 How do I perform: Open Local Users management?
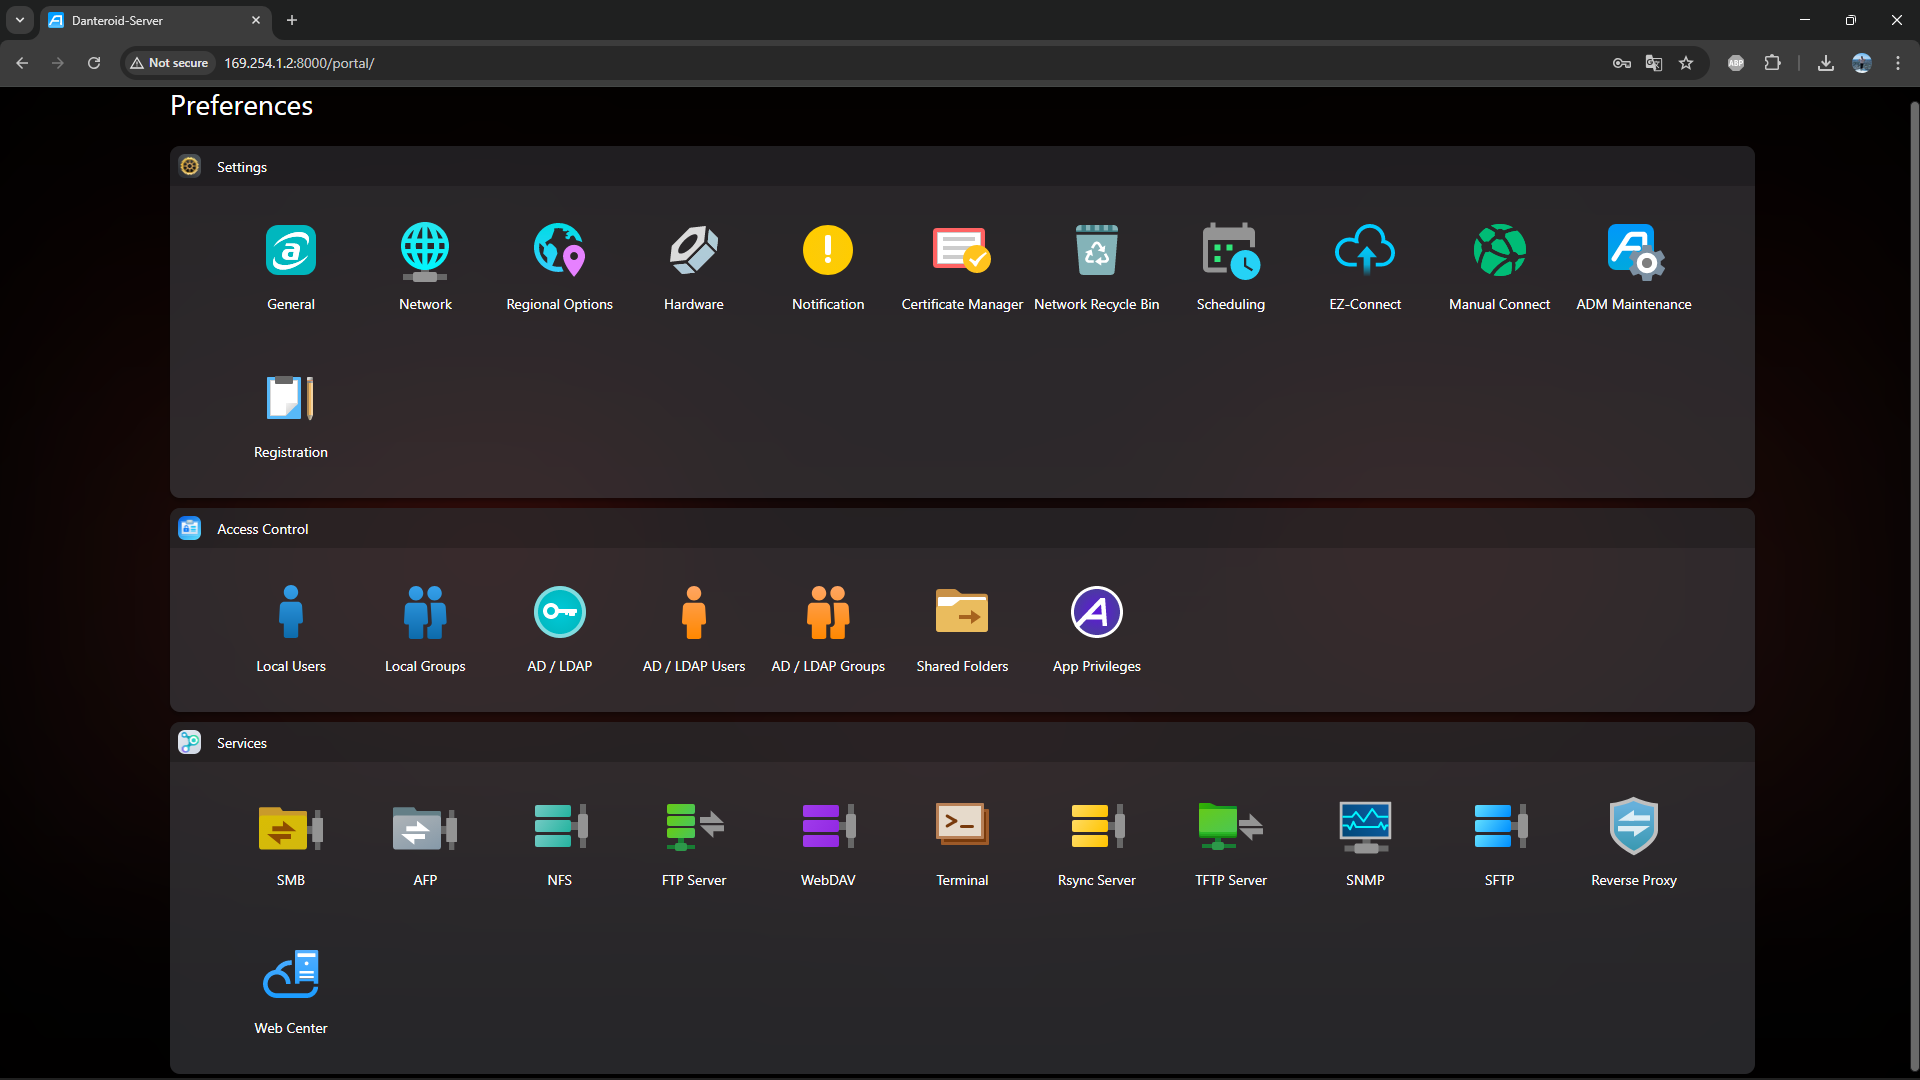pyautogui.click(x=290, y=612)
